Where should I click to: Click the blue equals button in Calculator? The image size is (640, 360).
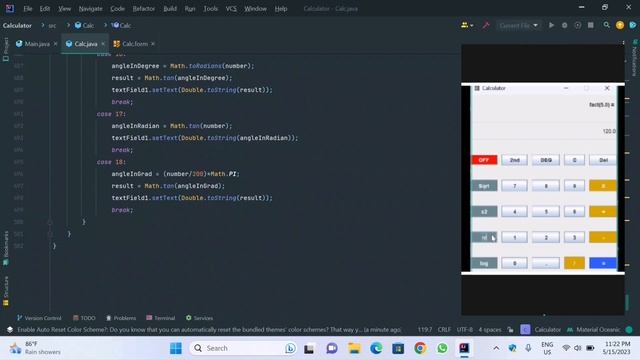(x=603, y=263)
